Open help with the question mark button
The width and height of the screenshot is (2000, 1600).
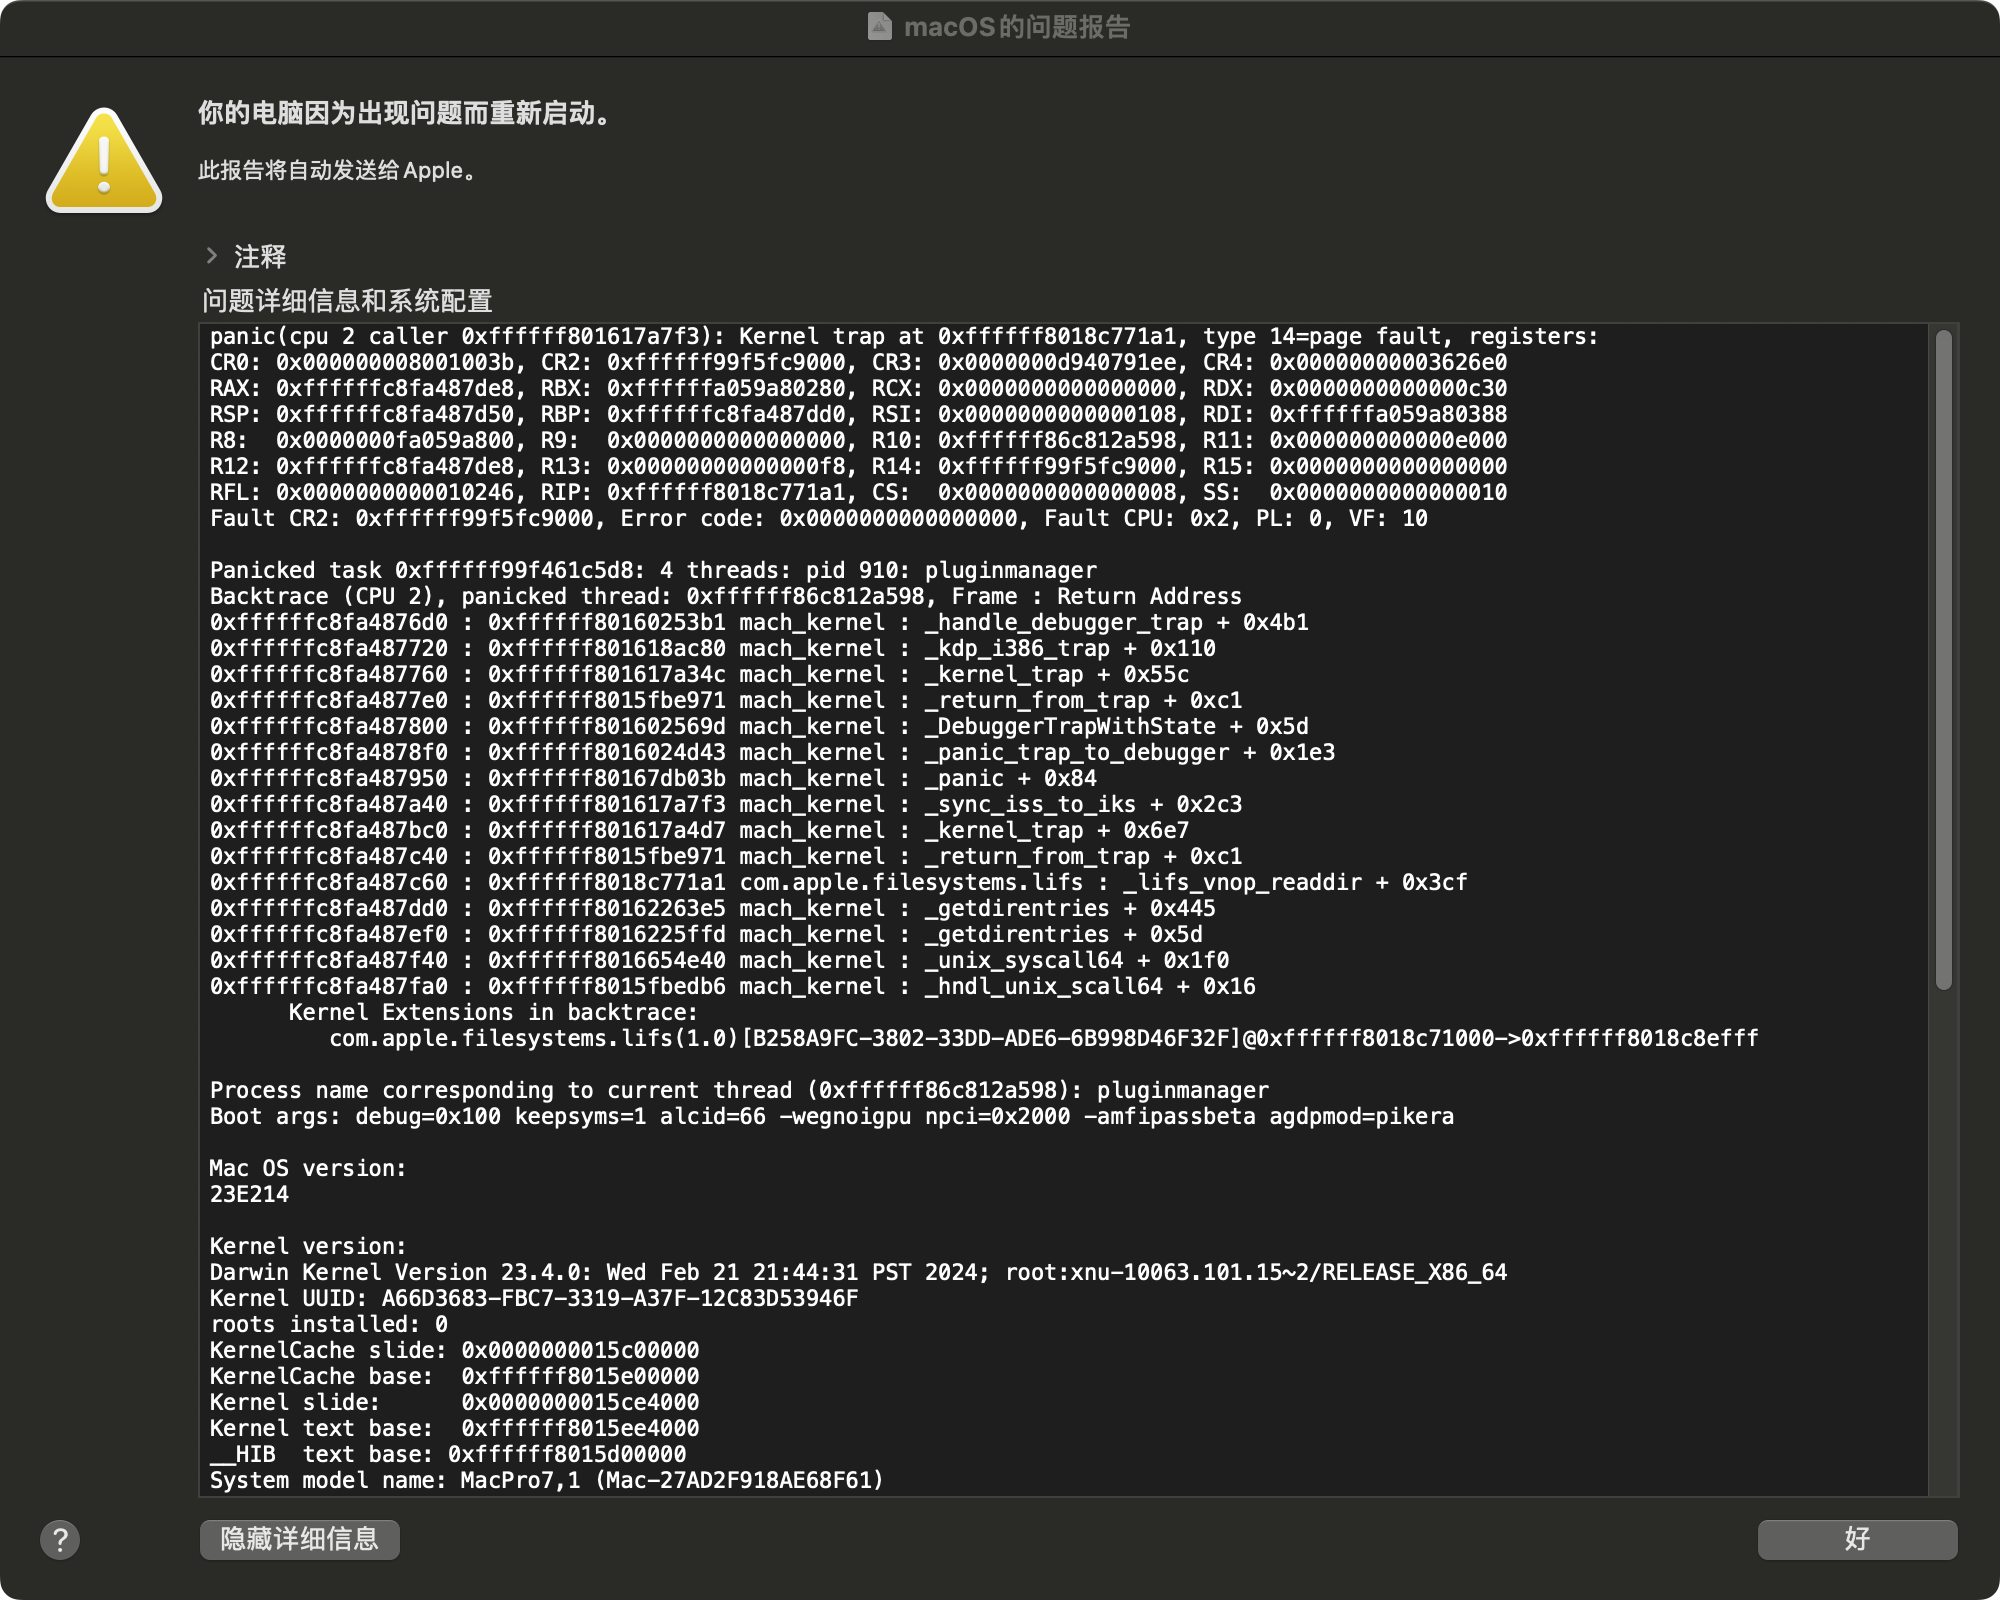click(60, 1540)
